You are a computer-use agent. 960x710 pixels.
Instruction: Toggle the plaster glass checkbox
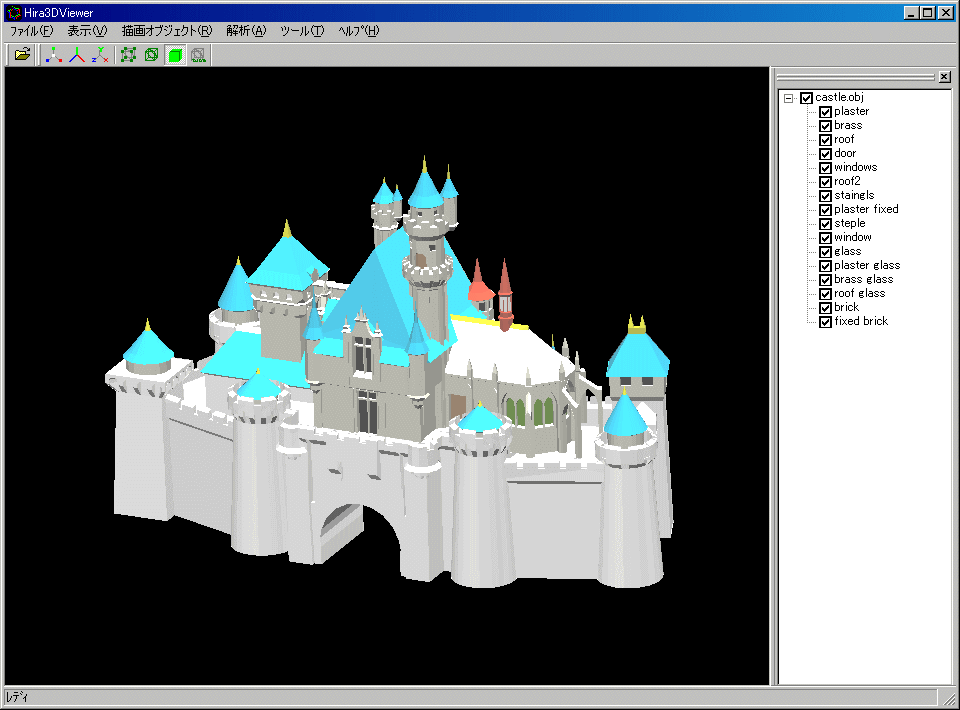825,266
